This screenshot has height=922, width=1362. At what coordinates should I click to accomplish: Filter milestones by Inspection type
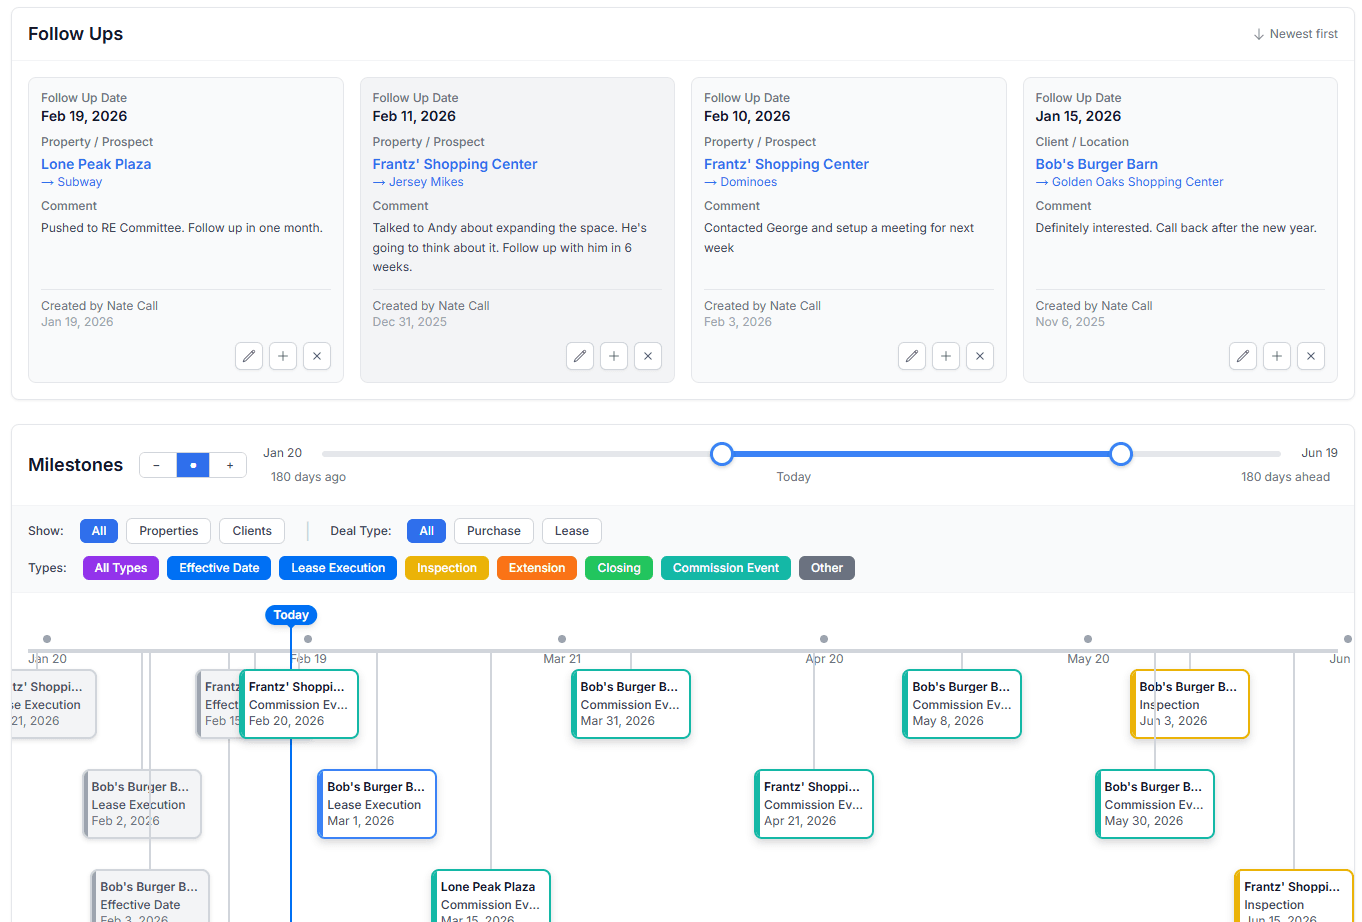pyautogui.click(x=446, y=567)
